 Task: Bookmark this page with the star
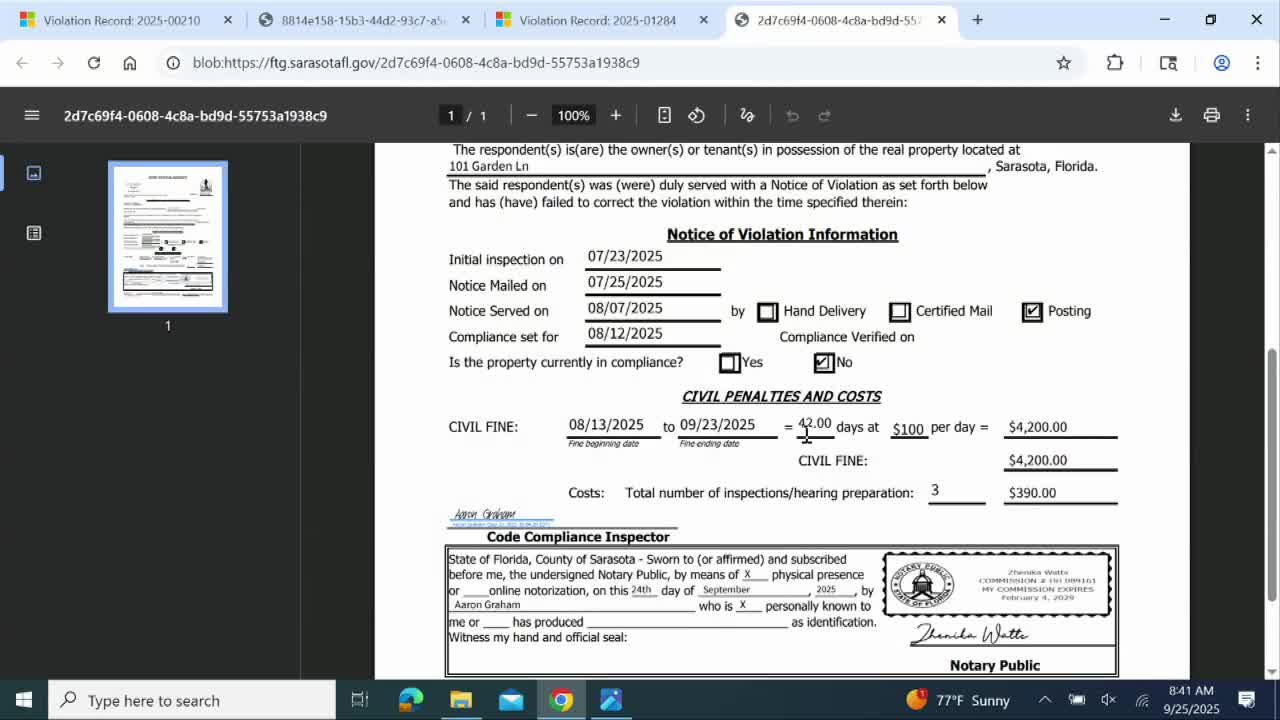(x=1063, y=63)
